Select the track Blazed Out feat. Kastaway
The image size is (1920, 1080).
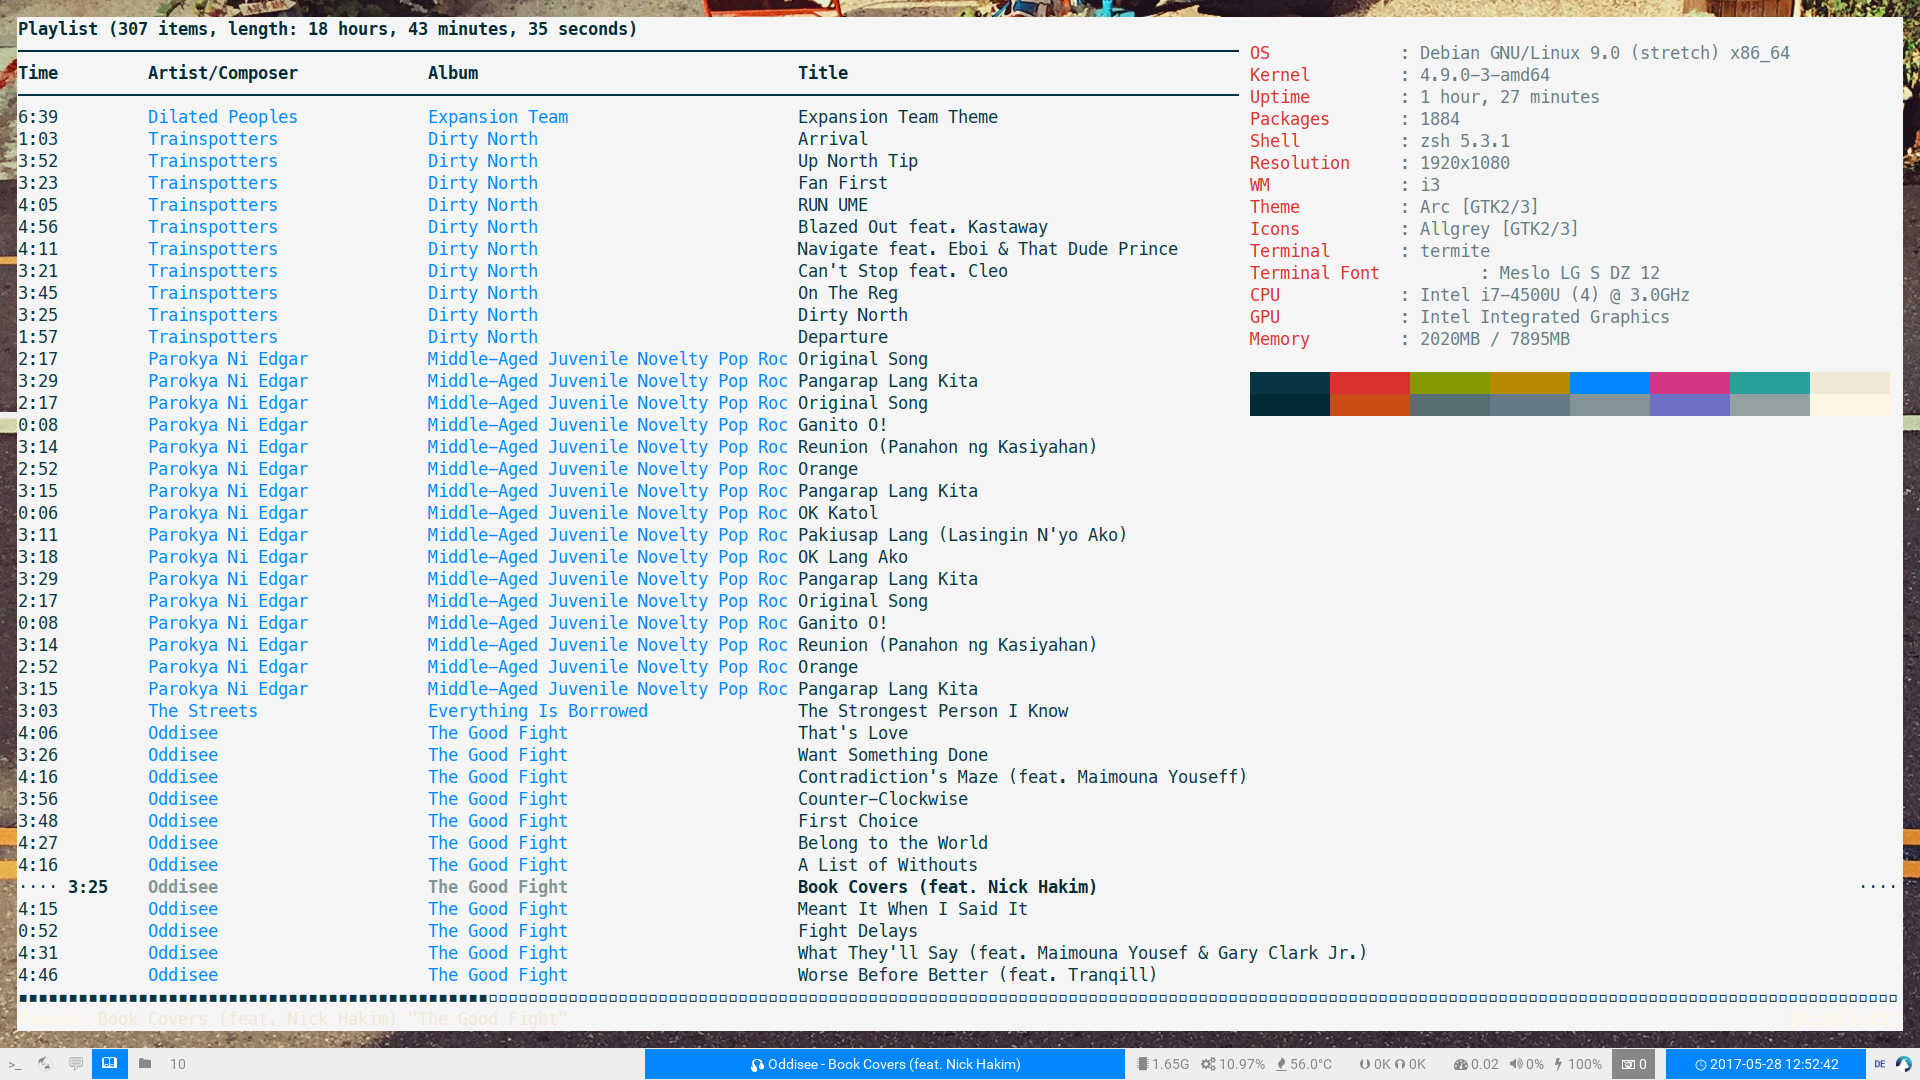923,227
